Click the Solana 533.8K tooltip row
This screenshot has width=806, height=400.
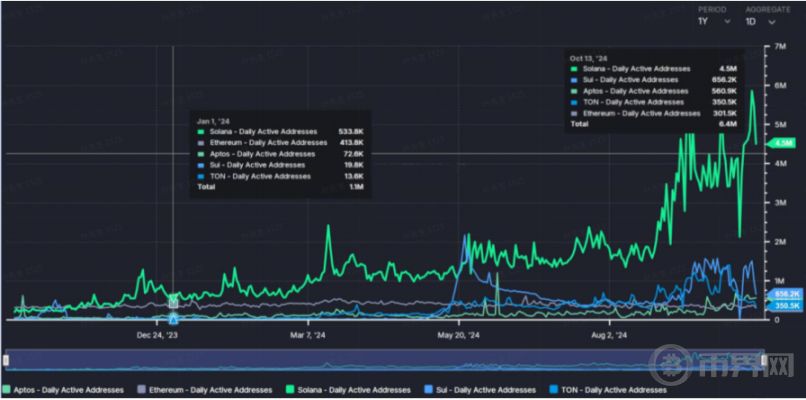pyautogui.click(x=281, y=132)
